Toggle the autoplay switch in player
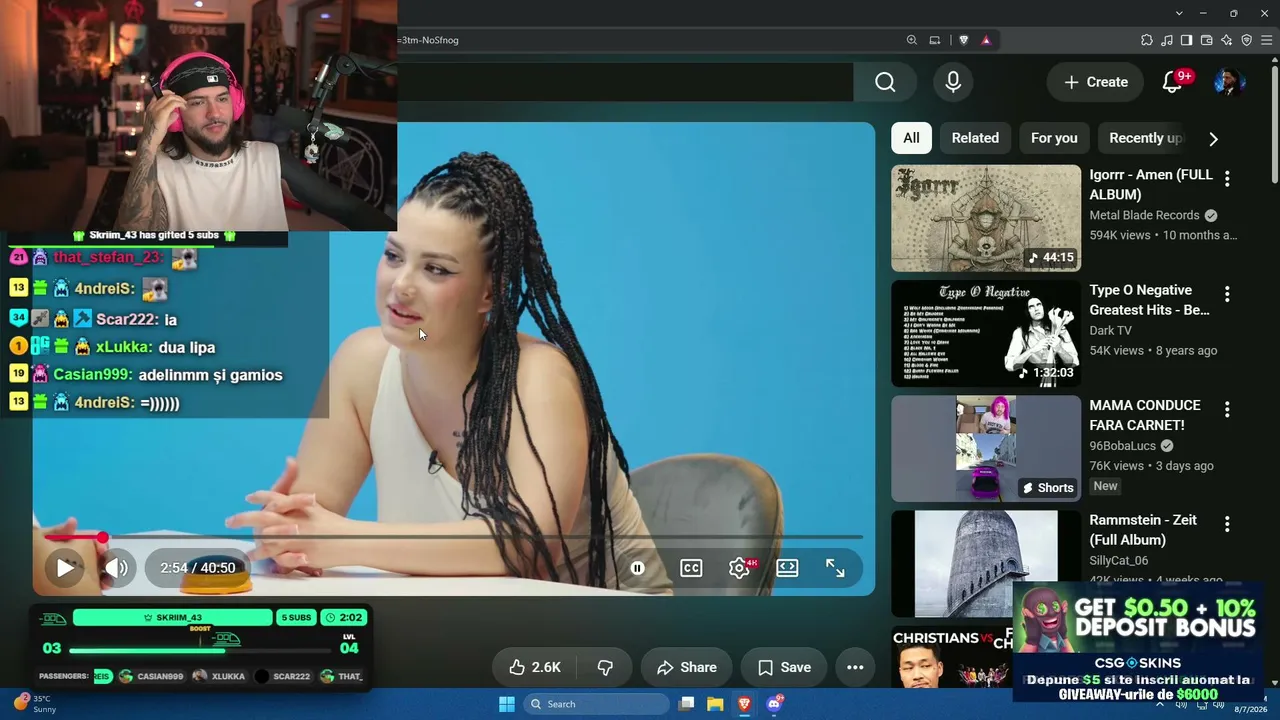The height and width of the screenshot is (720, 1280). tap(637, 568)
